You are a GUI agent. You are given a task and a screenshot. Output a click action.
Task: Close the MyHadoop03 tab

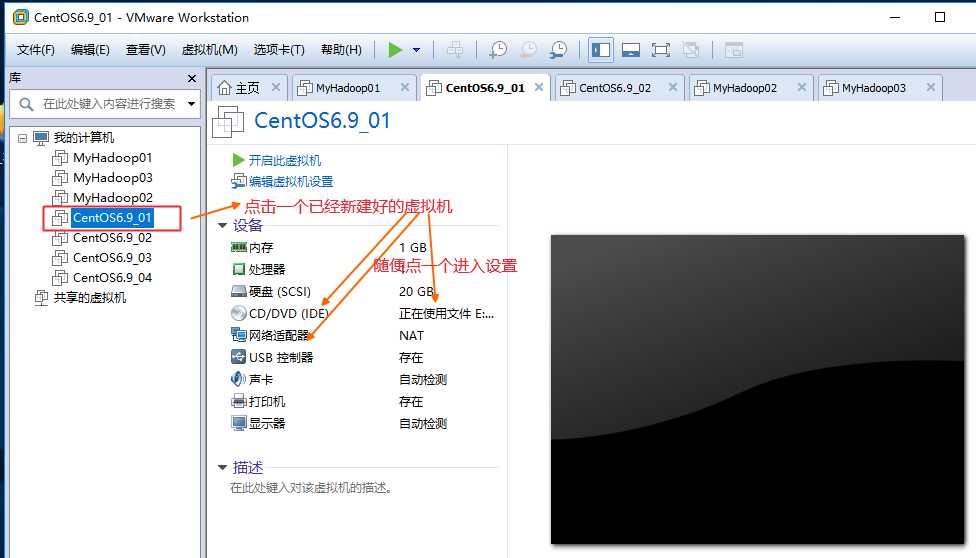click(931, 87)
